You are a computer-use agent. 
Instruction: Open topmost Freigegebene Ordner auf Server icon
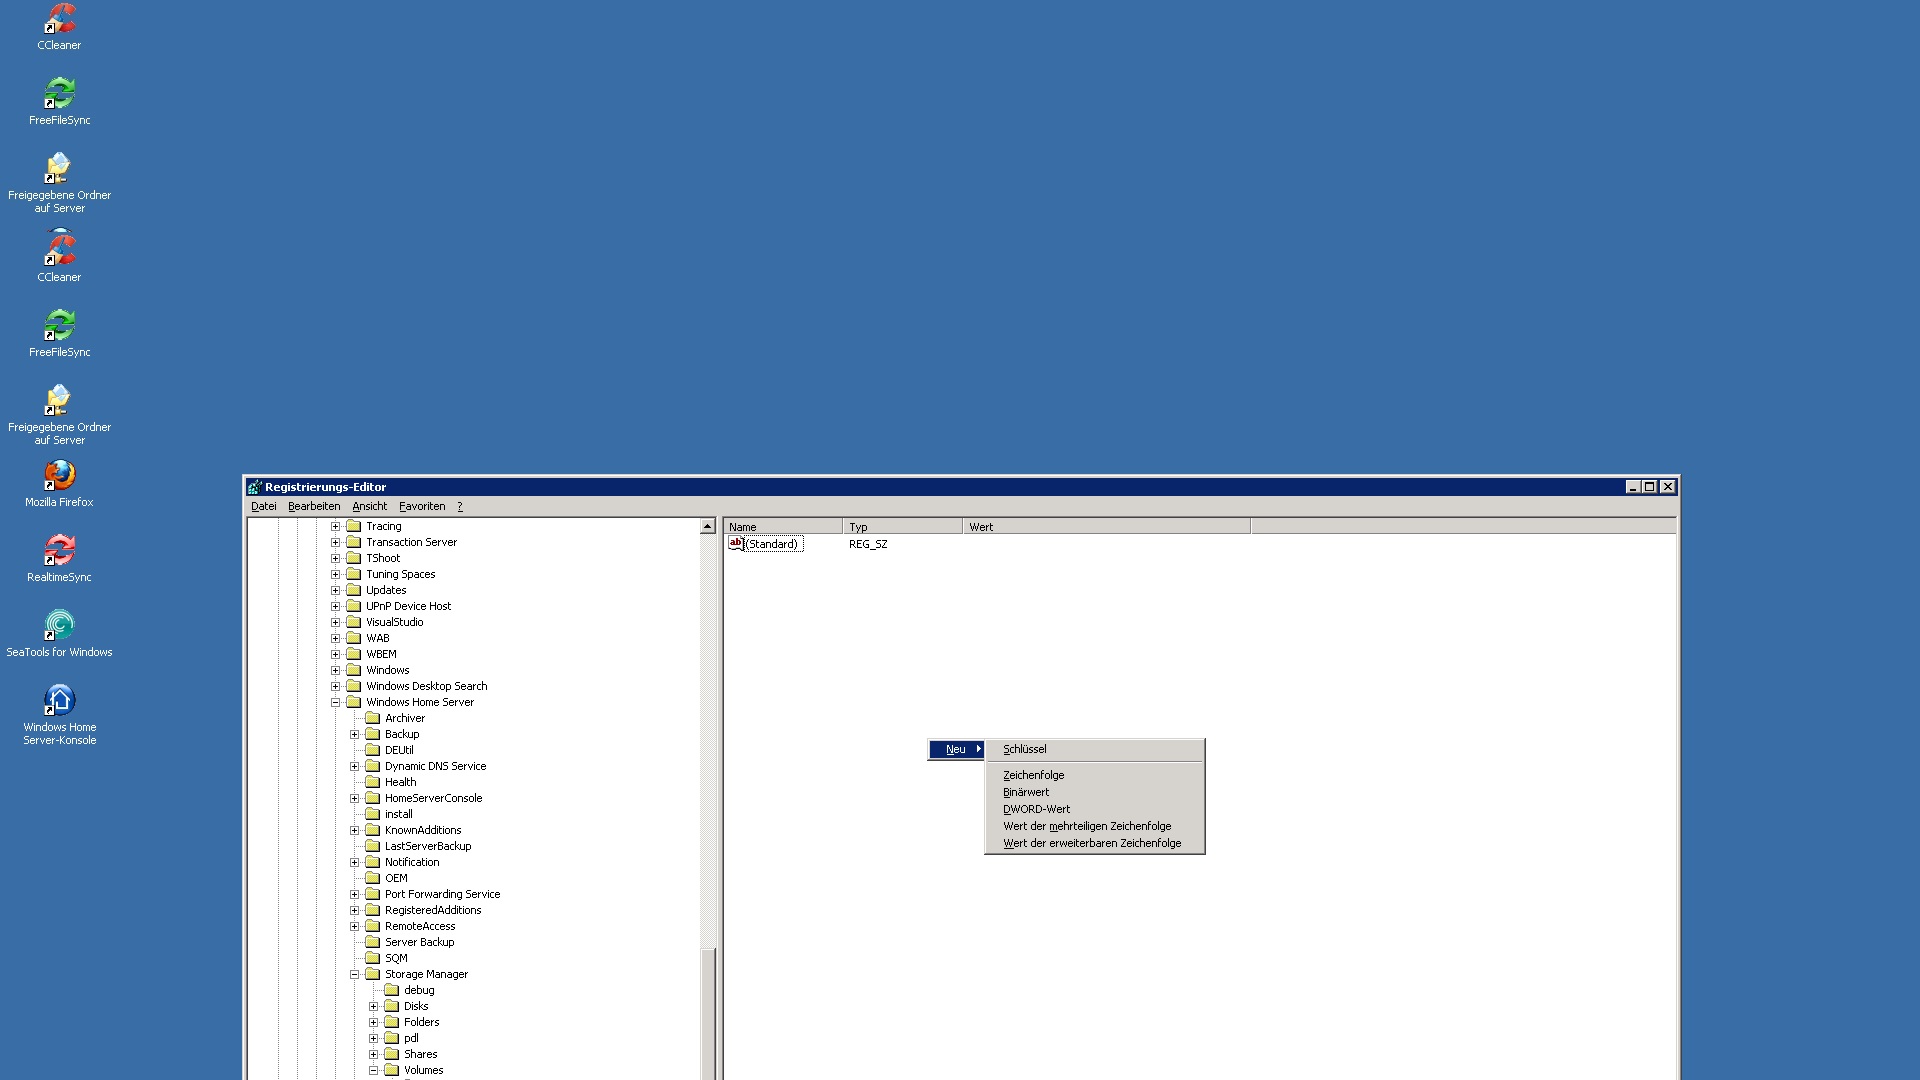tap(59, 170)
